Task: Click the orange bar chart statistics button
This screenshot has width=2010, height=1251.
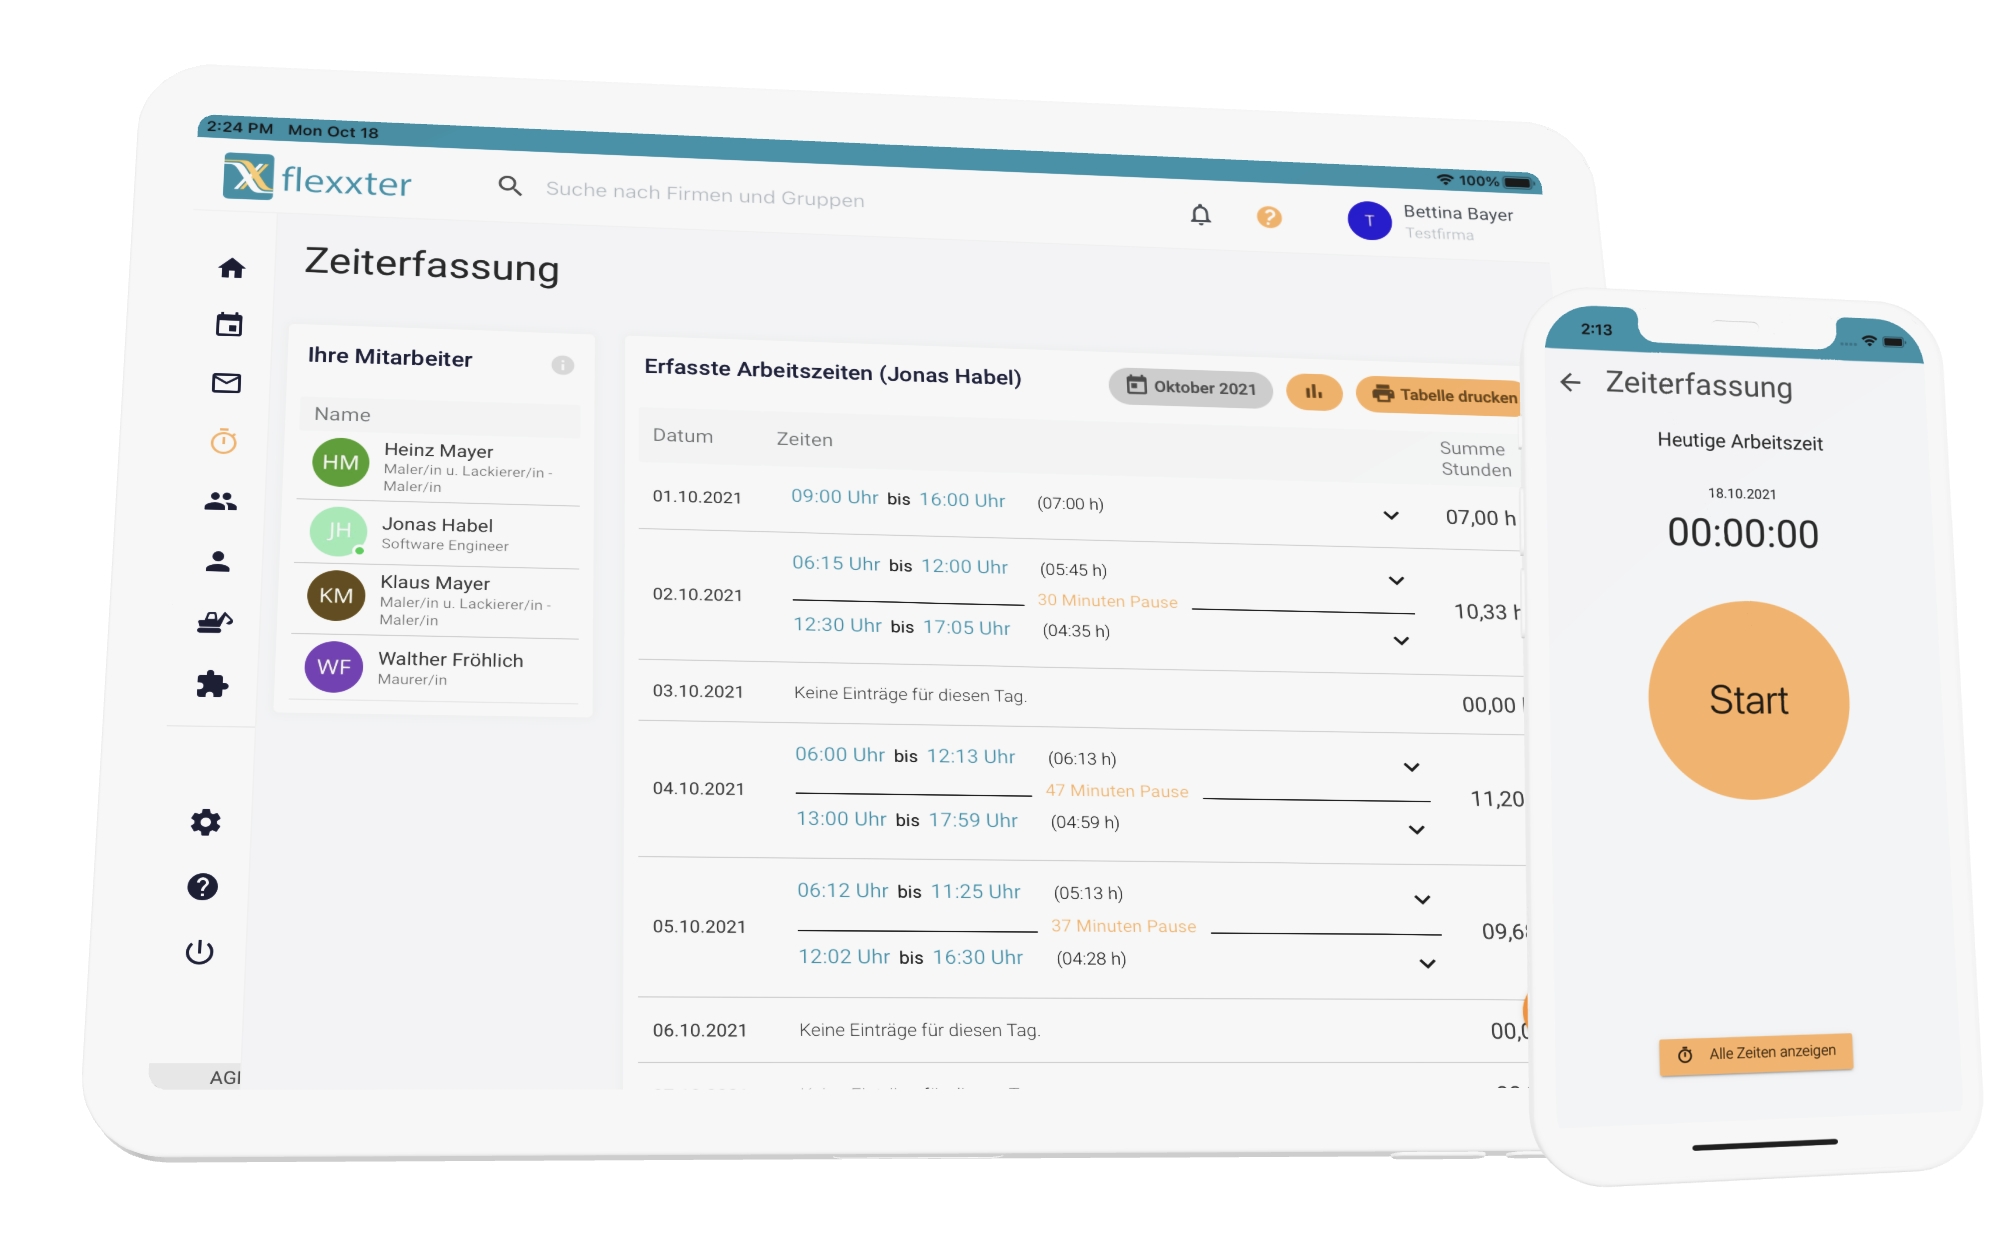Action: coord(1314,392)
